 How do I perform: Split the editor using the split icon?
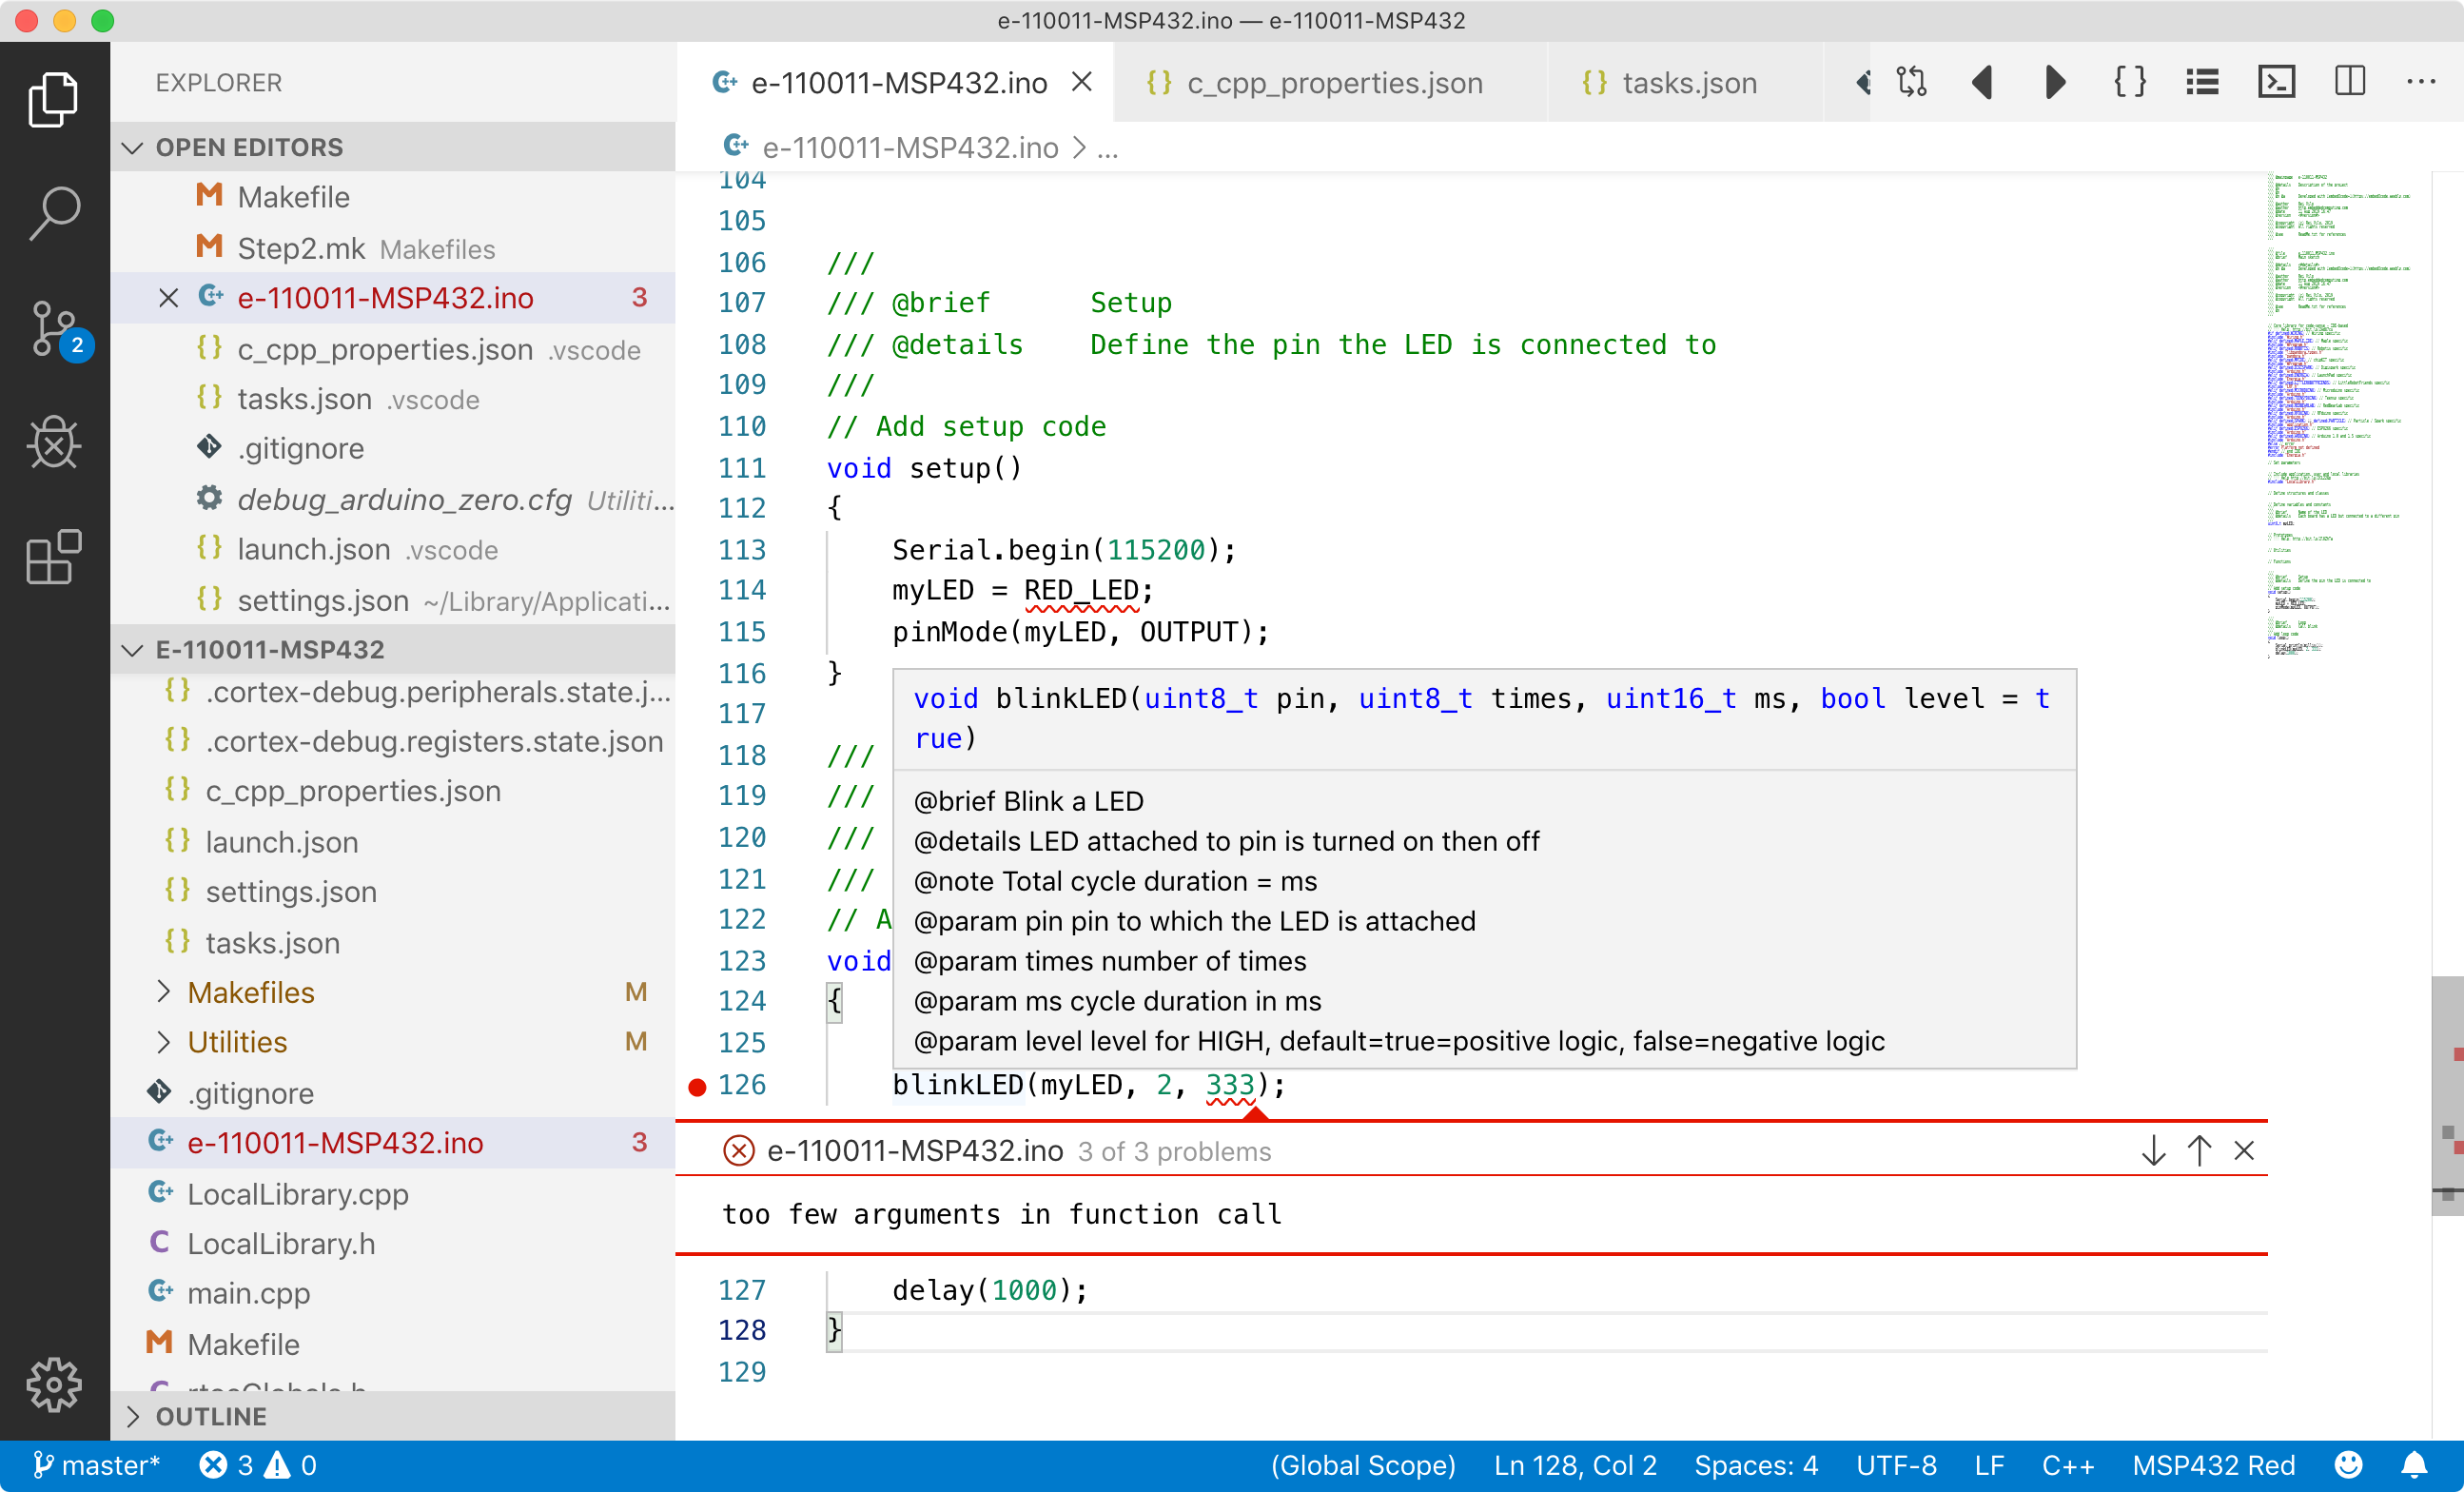pyautogui.click(x=2350, y=82)
